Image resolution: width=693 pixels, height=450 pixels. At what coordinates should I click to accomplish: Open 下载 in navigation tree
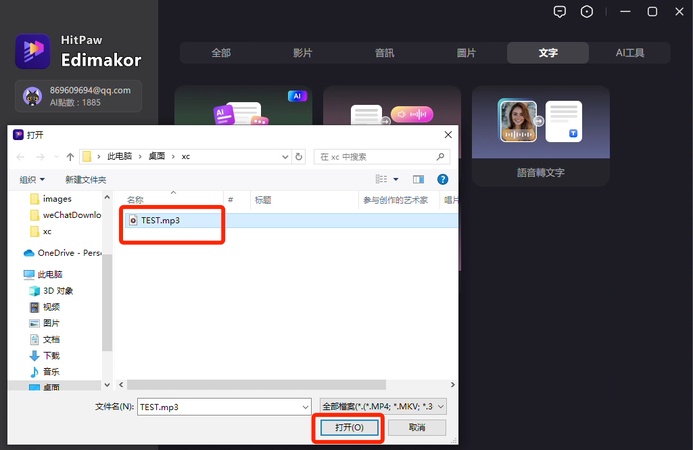44,355
